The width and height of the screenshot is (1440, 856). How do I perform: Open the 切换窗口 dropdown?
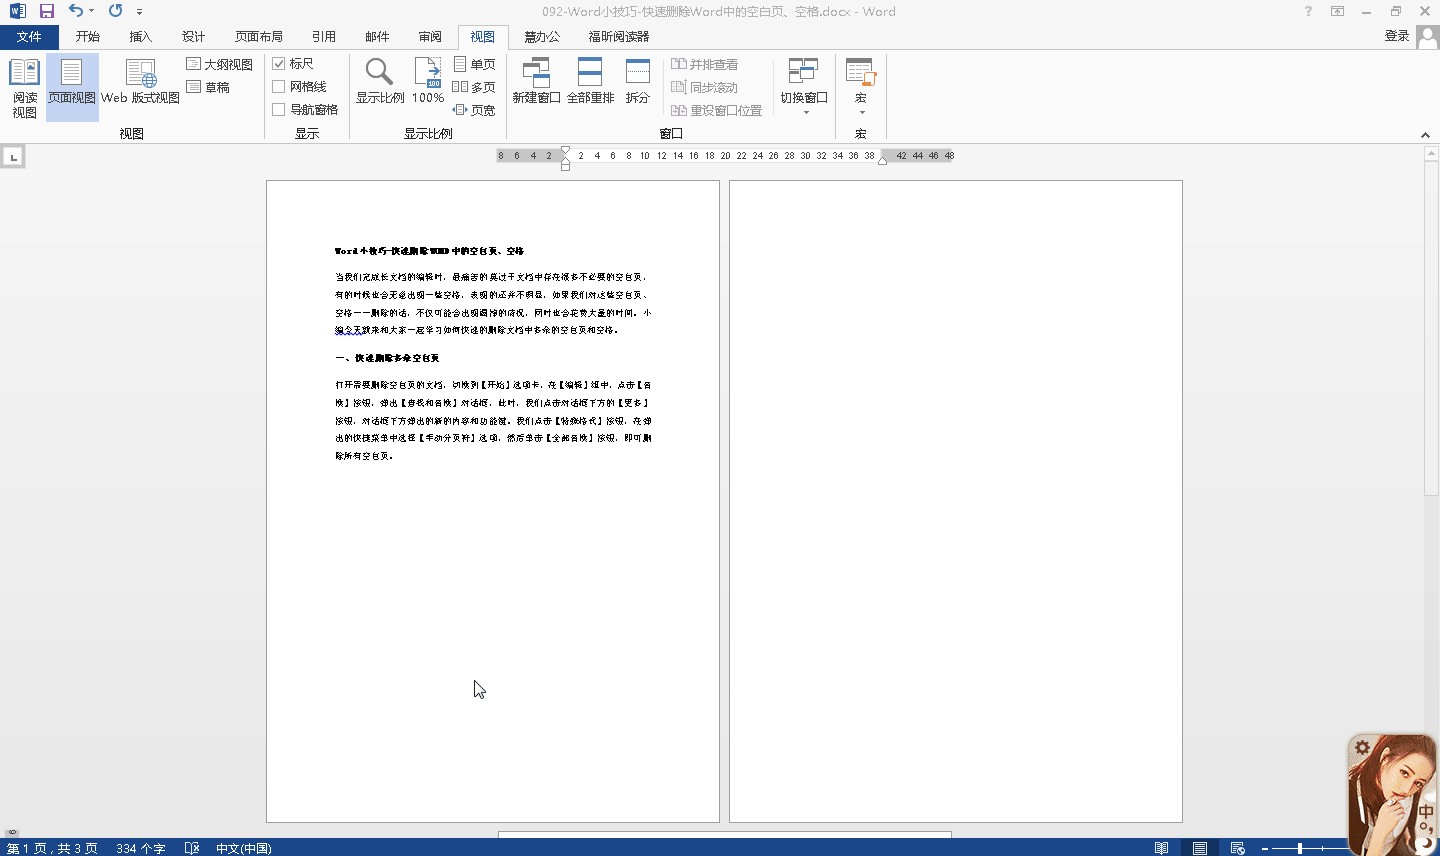coord(803,86)
